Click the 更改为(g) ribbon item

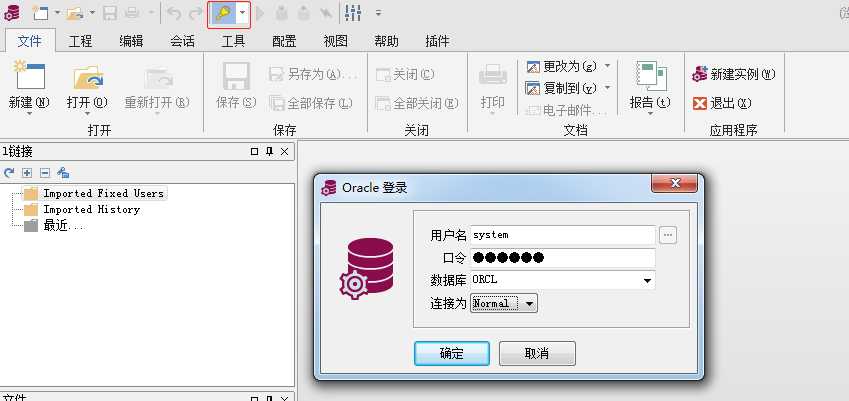(561, 67)
